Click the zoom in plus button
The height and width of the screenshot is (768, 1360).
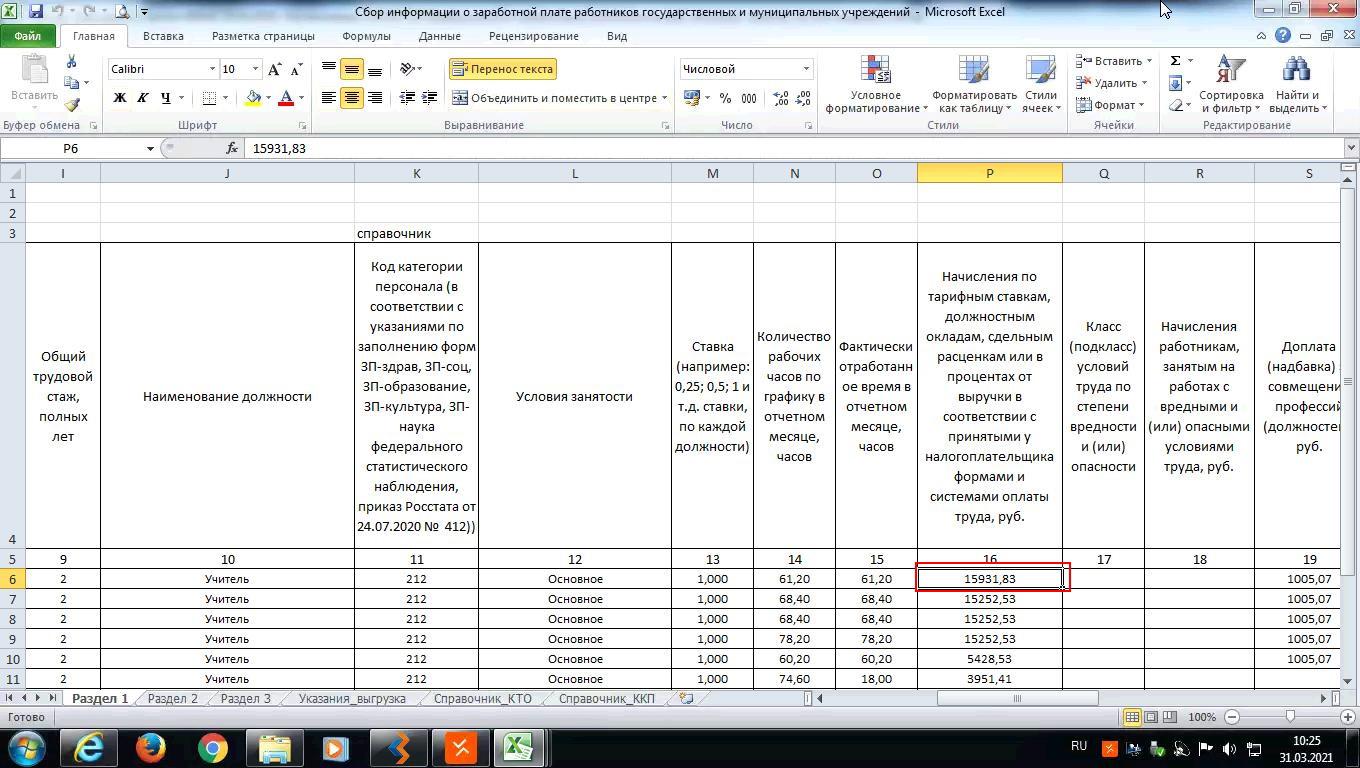tap(1348, 717)
